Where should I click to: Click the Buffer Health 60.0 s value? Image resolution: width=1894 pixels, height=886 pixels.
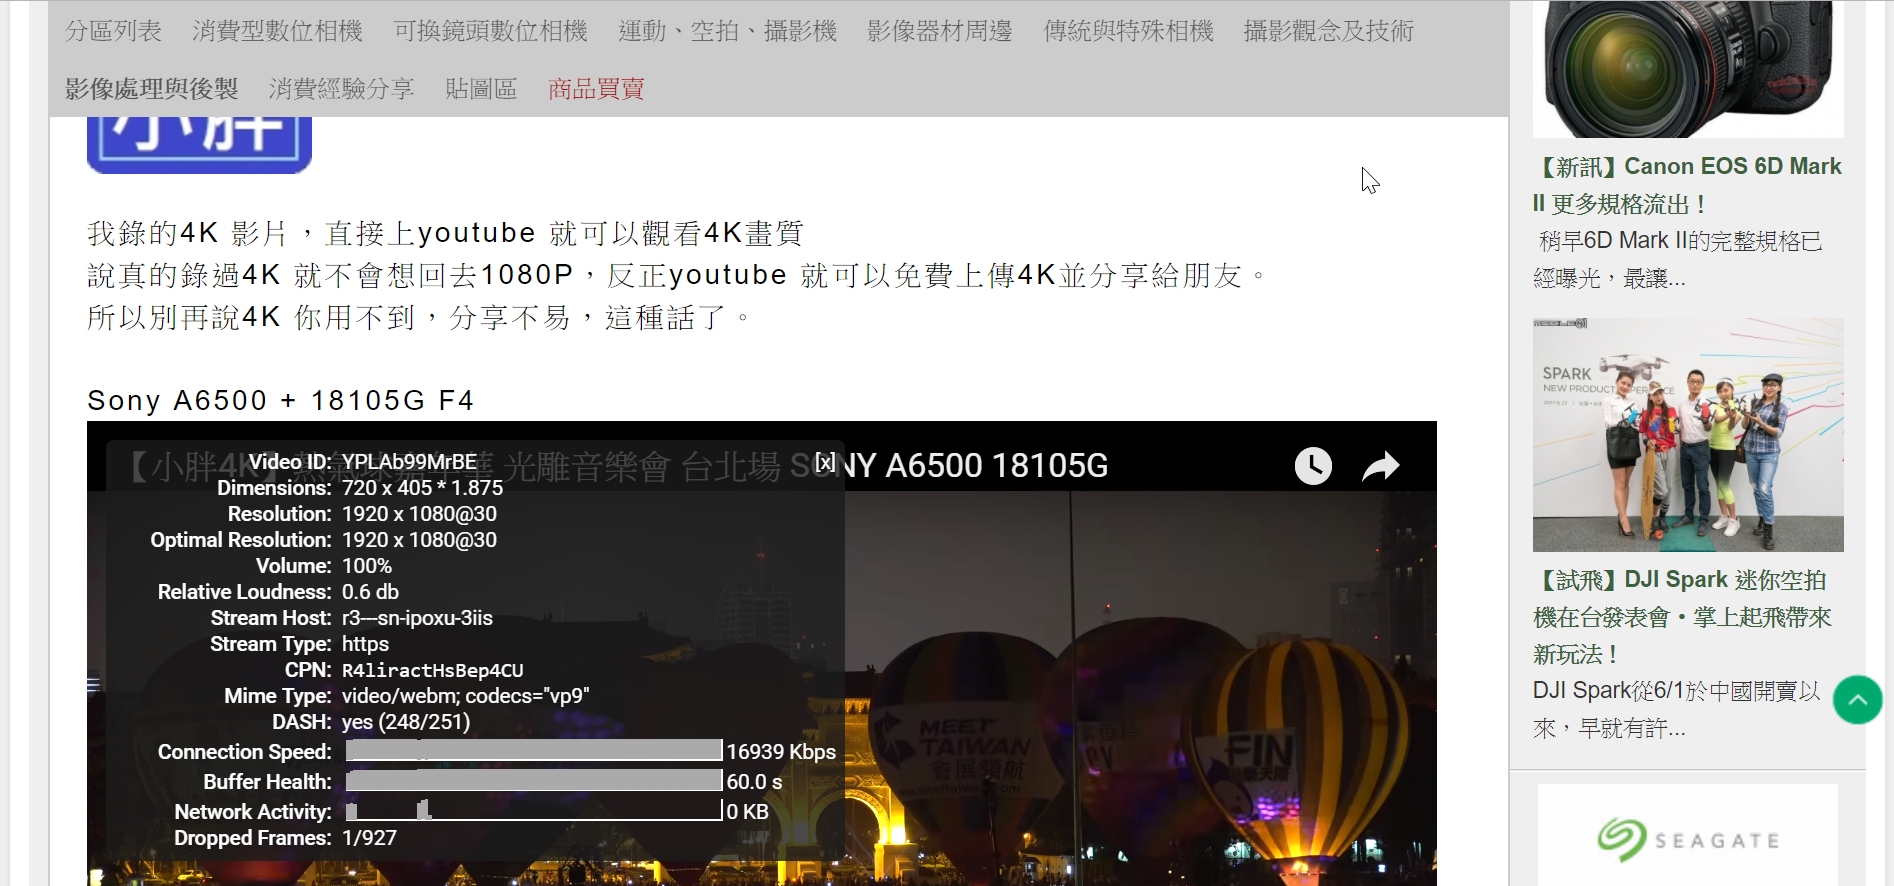coord(755,782)
